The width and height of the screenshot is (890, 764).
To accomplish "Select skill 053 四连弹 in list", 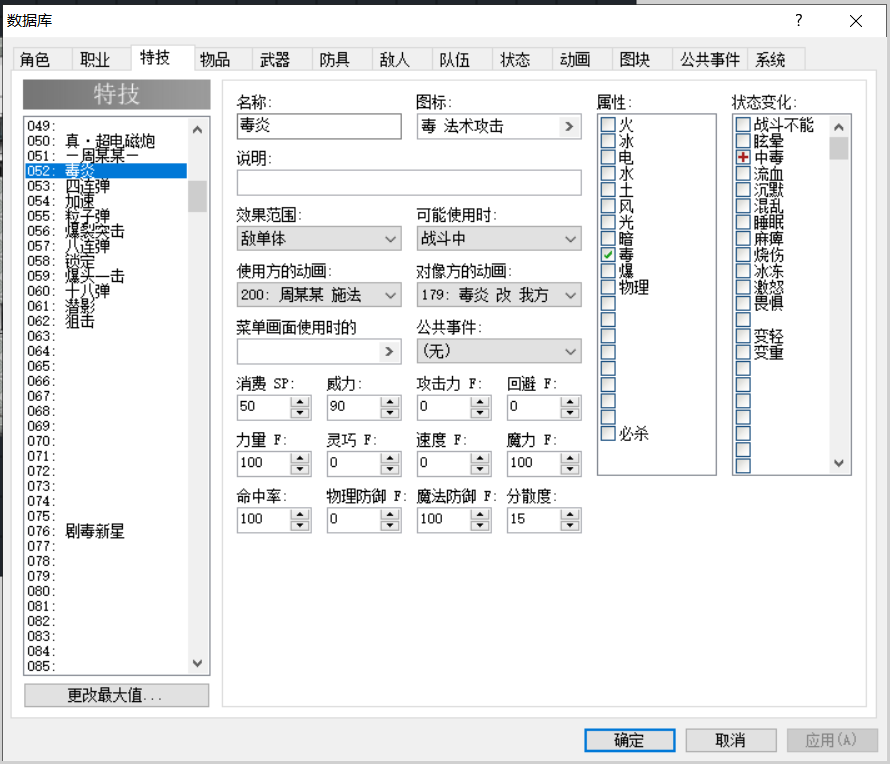I will [x=106, y=186].
